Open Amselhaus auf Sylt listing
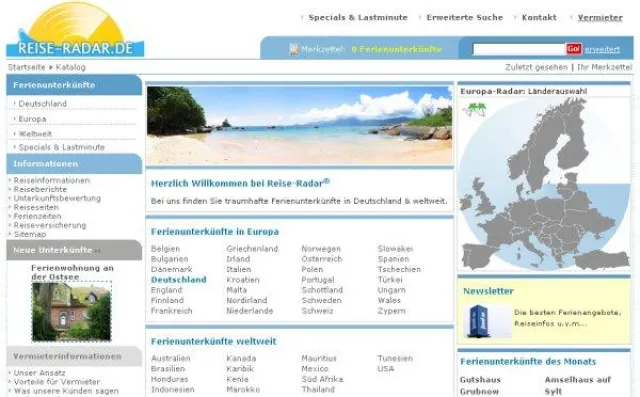Screen dimensions: 640x397 578,385
